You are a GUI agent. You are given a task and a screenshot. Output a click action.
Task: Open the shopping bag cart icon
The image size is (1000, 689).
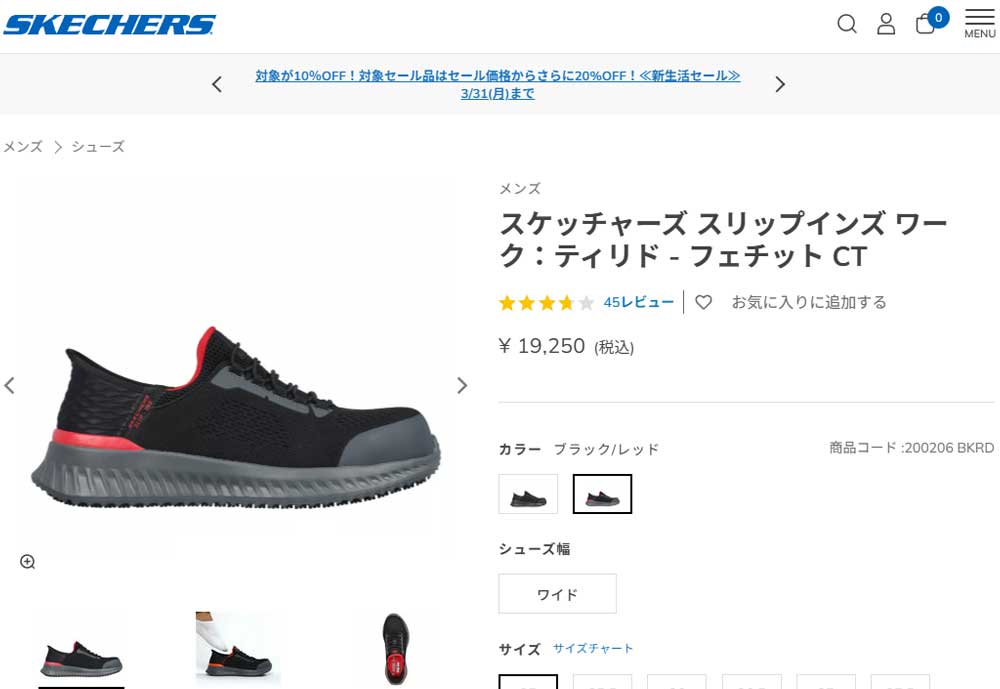click(925, 24)
